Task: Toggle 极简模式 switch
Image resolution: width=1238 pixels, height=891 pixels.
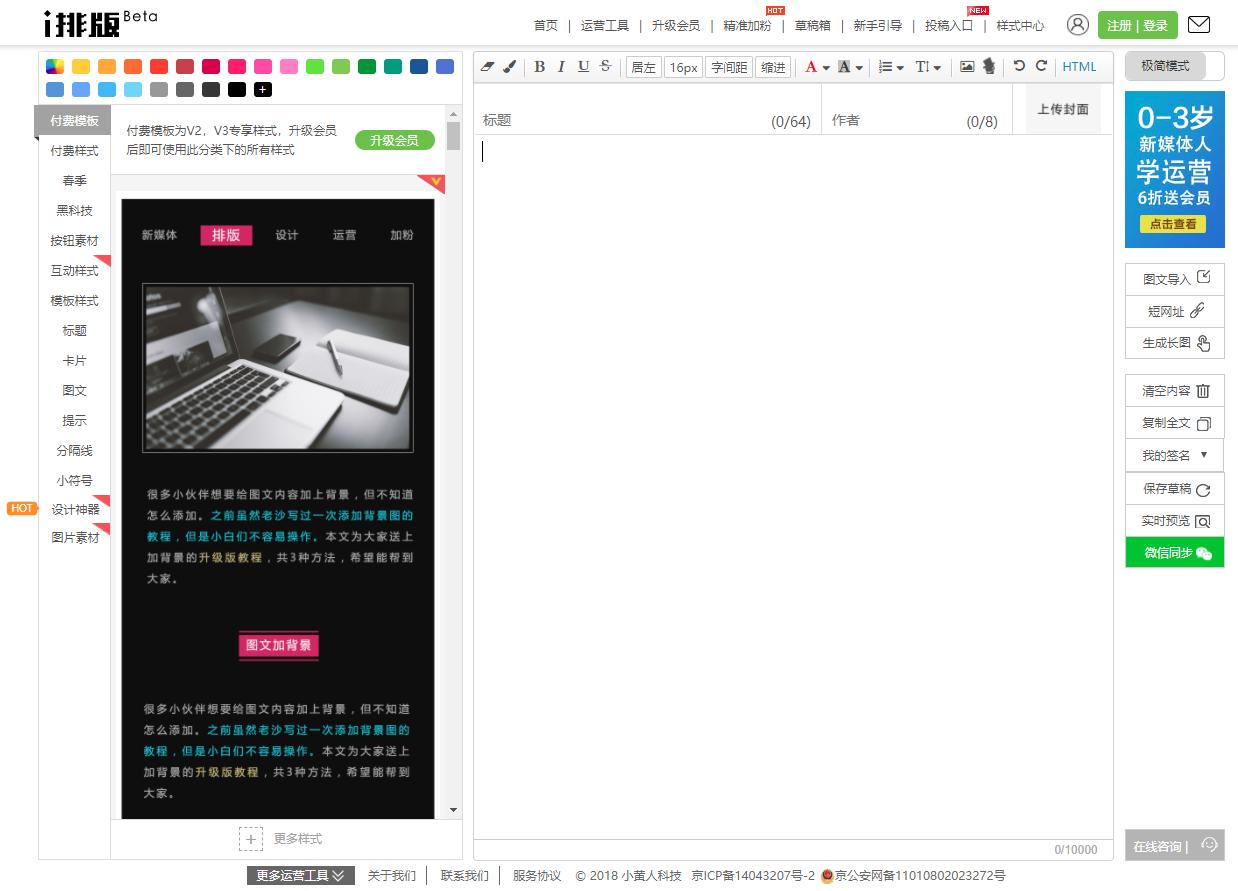Action: (x=1174, y=66)
